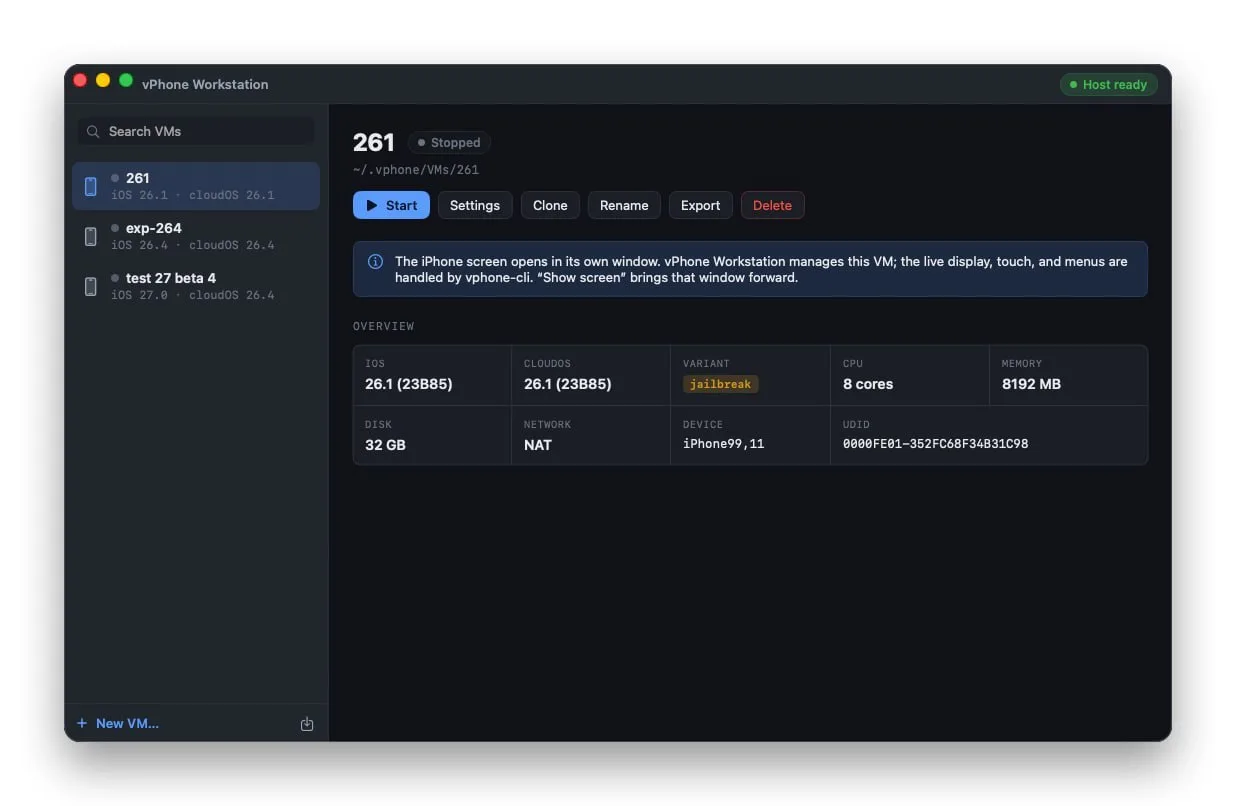Click the iOS value 26.1 (23B85)
1236x806 pixels.
point(408,384)
